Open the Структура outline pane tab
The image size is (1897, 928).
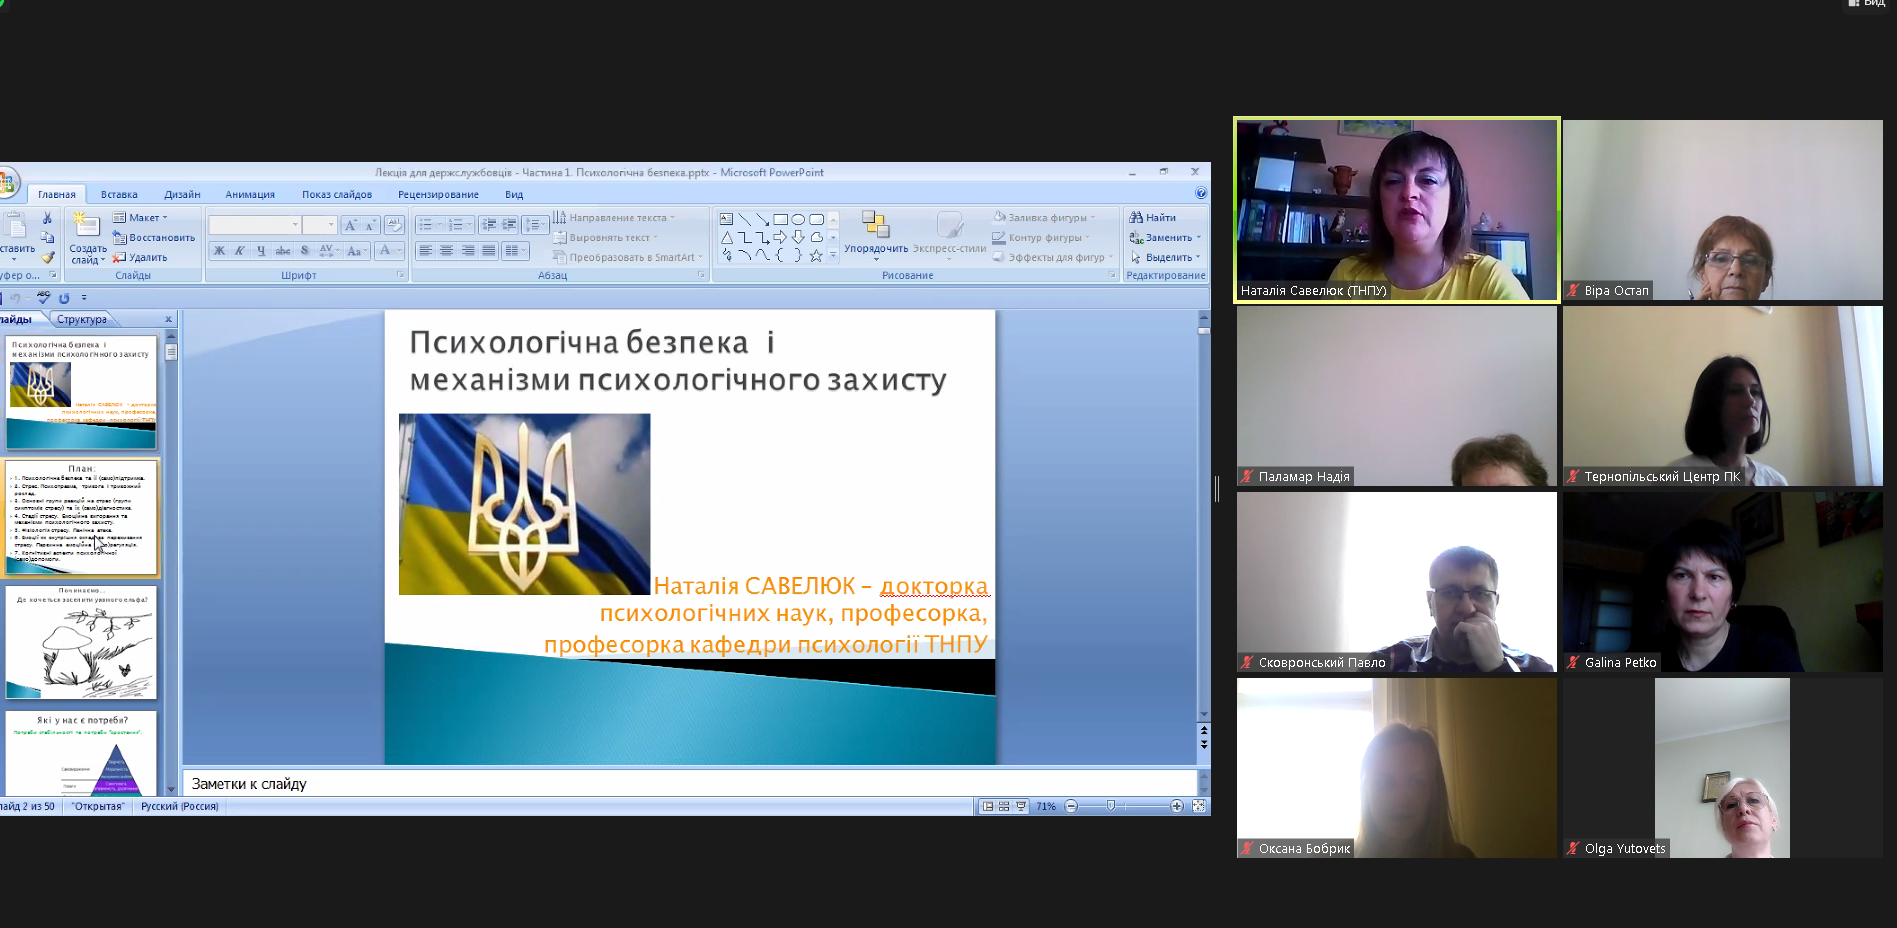[x=82, y=320]
